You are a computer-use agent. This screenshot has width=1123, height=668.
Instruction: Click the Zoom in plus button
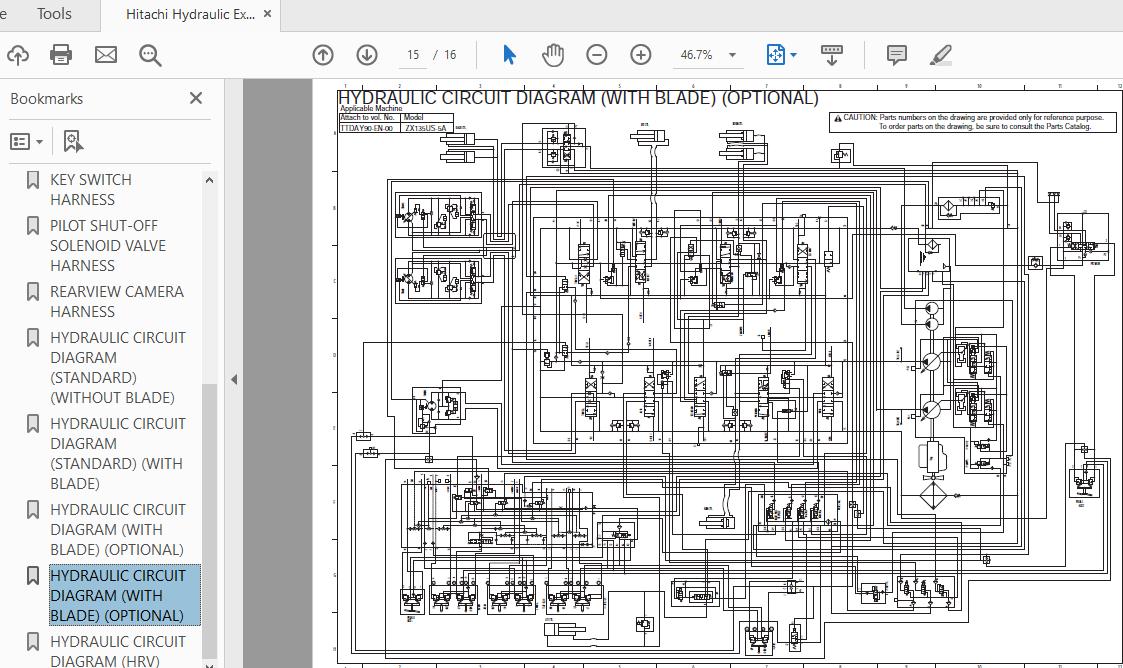tap(641, 55)
